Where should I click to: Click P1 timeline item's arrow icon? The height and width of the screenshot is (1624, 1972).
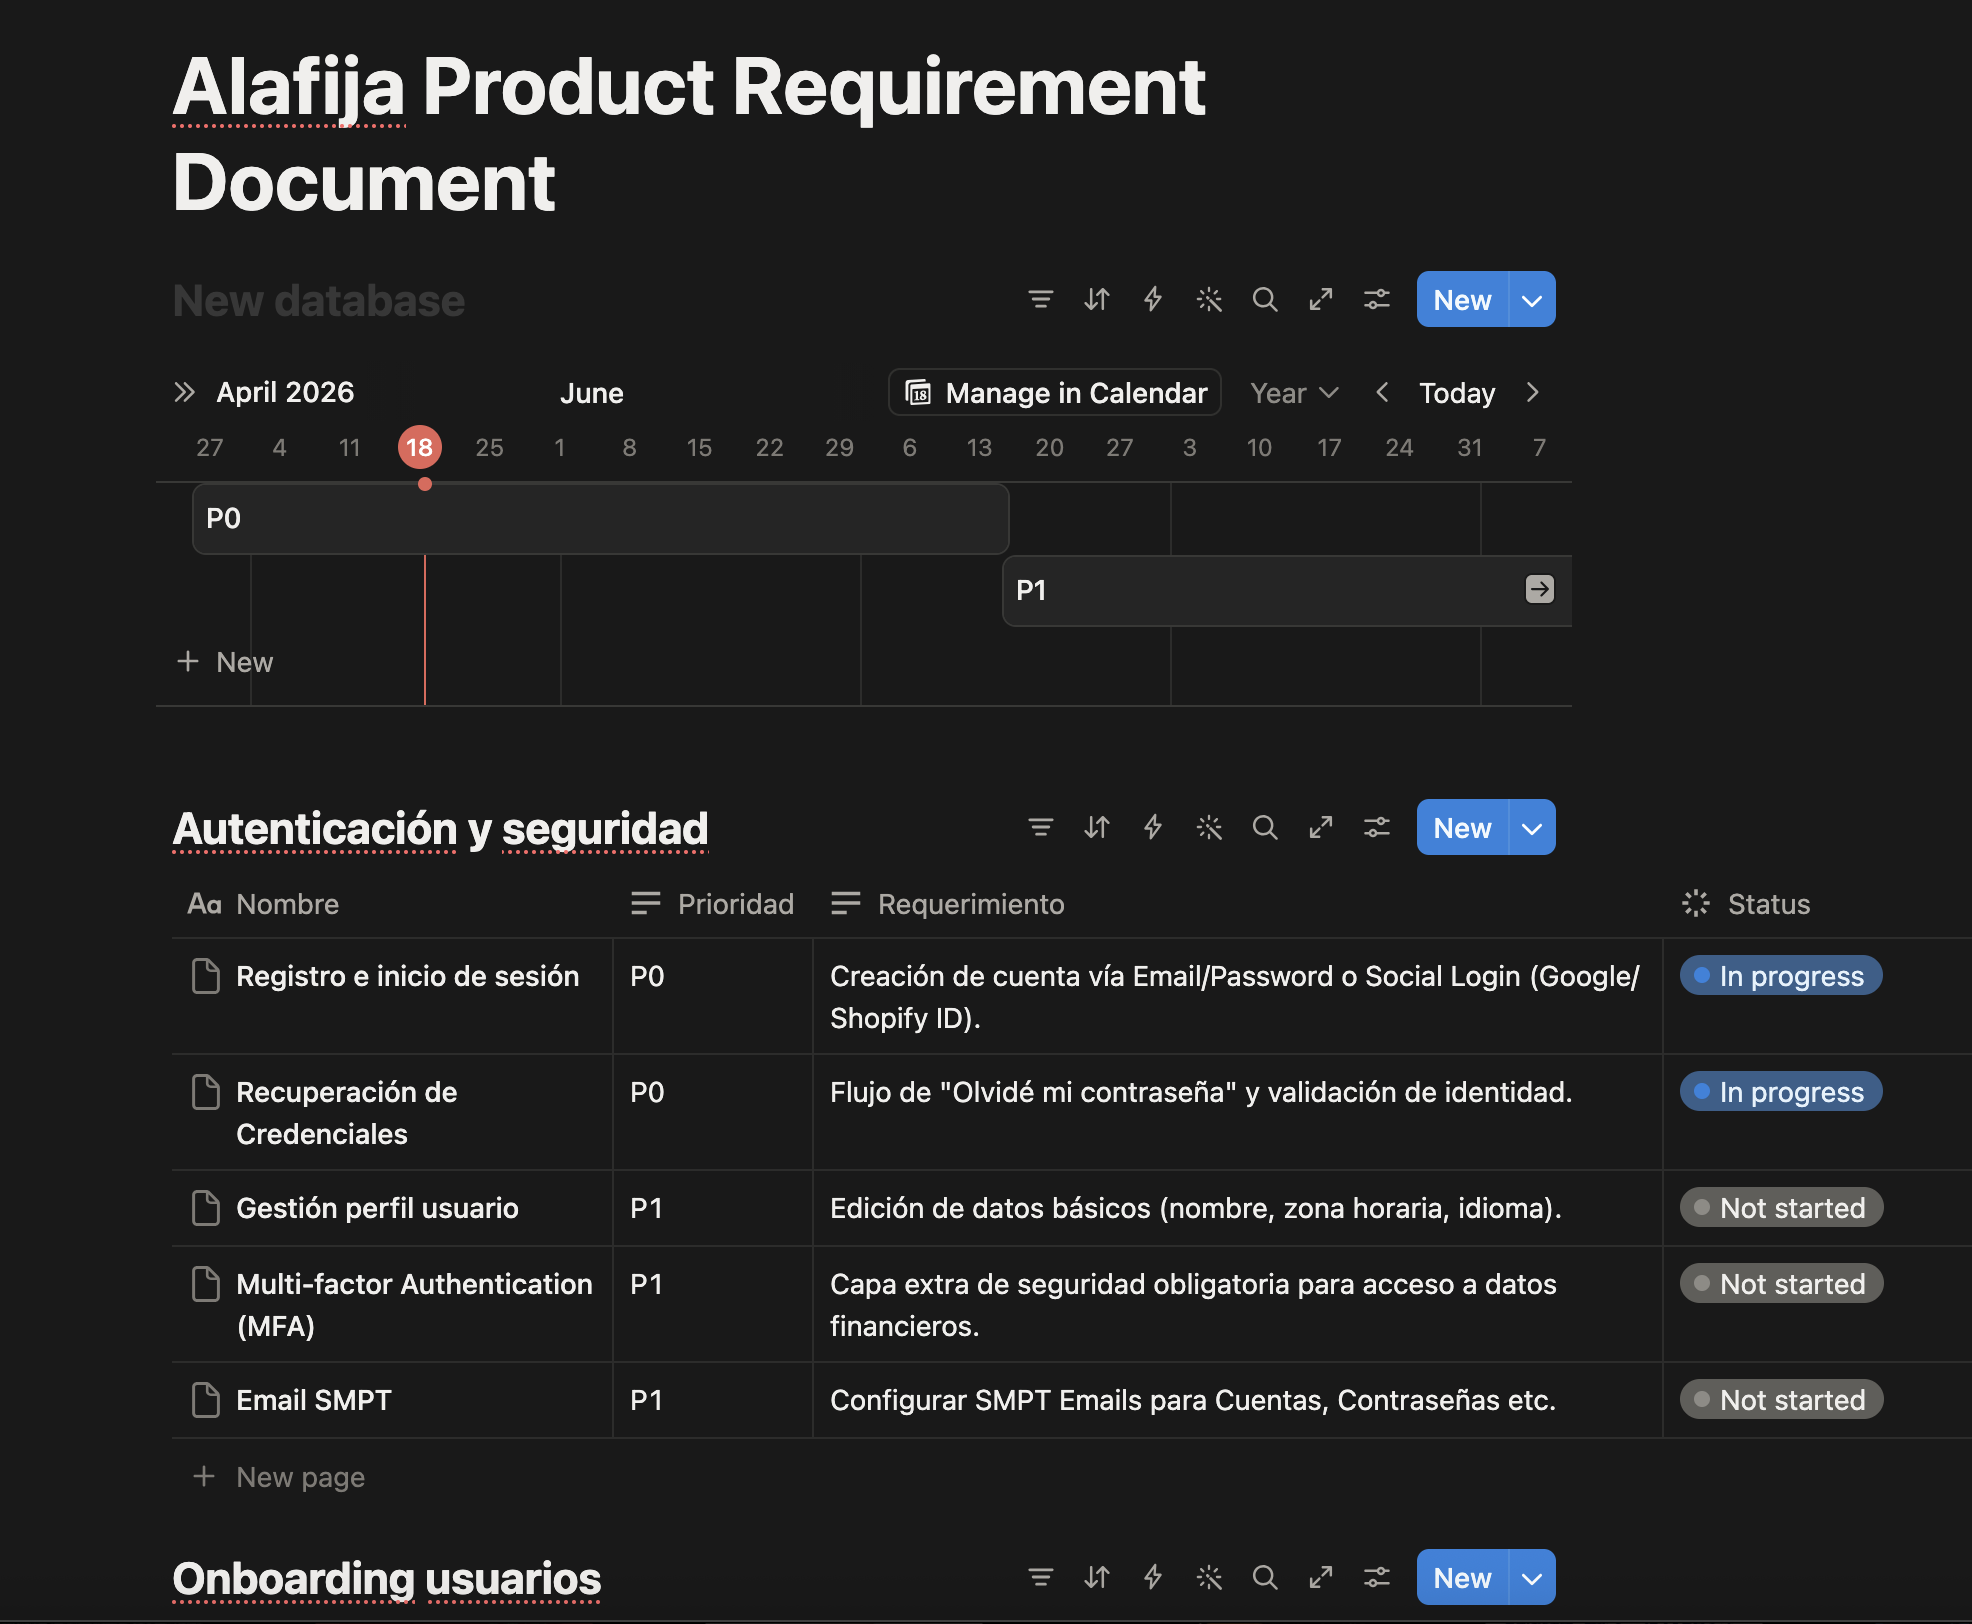(1539, 589)
